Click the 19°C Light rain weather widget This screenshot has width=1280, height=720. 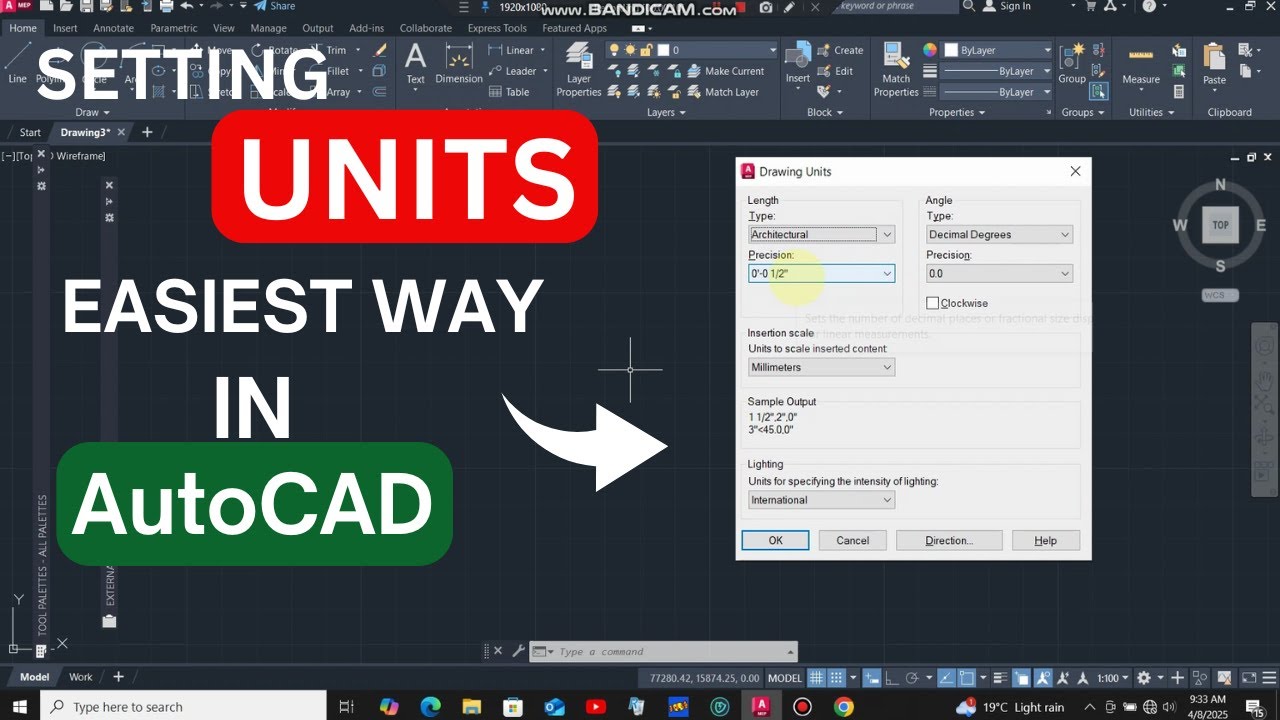tap(1012, 707)
